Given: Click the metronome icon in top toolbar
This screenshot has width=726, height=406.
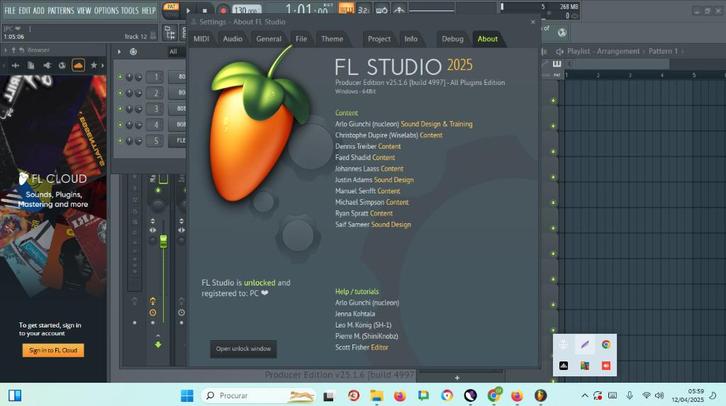Looking at the screenshot, I should click(399, 10).
